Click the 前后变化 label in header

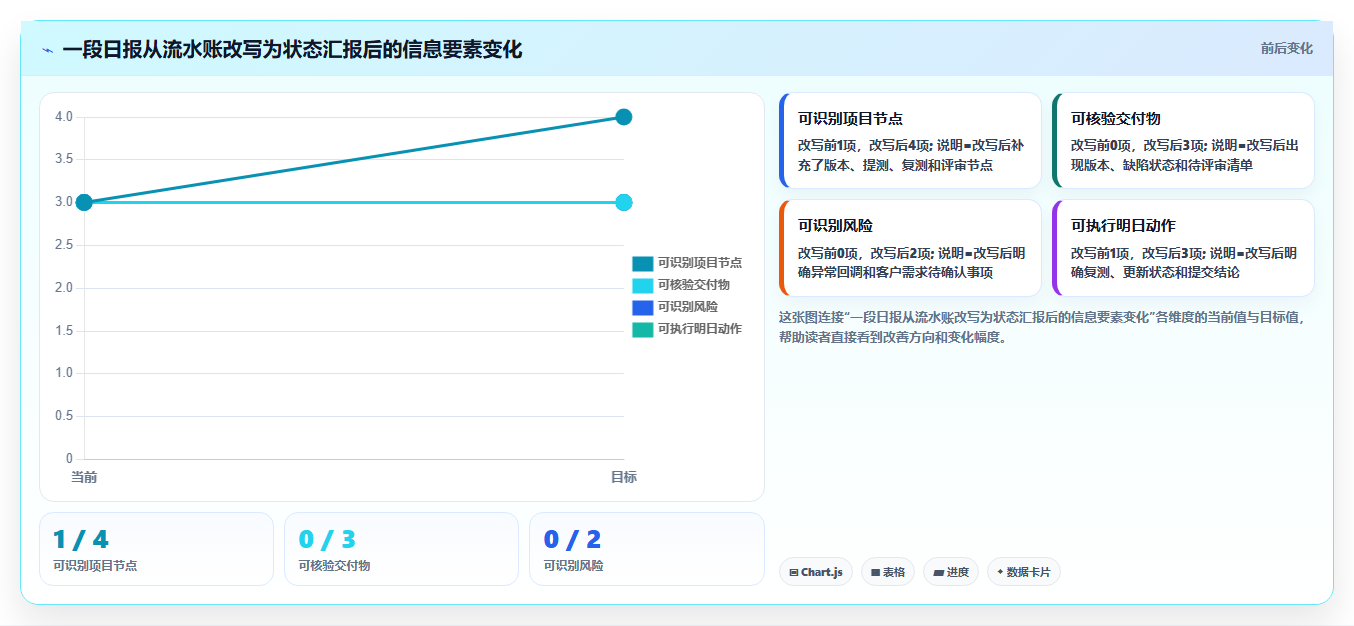pyautogui.click(x=1286, y=48)
